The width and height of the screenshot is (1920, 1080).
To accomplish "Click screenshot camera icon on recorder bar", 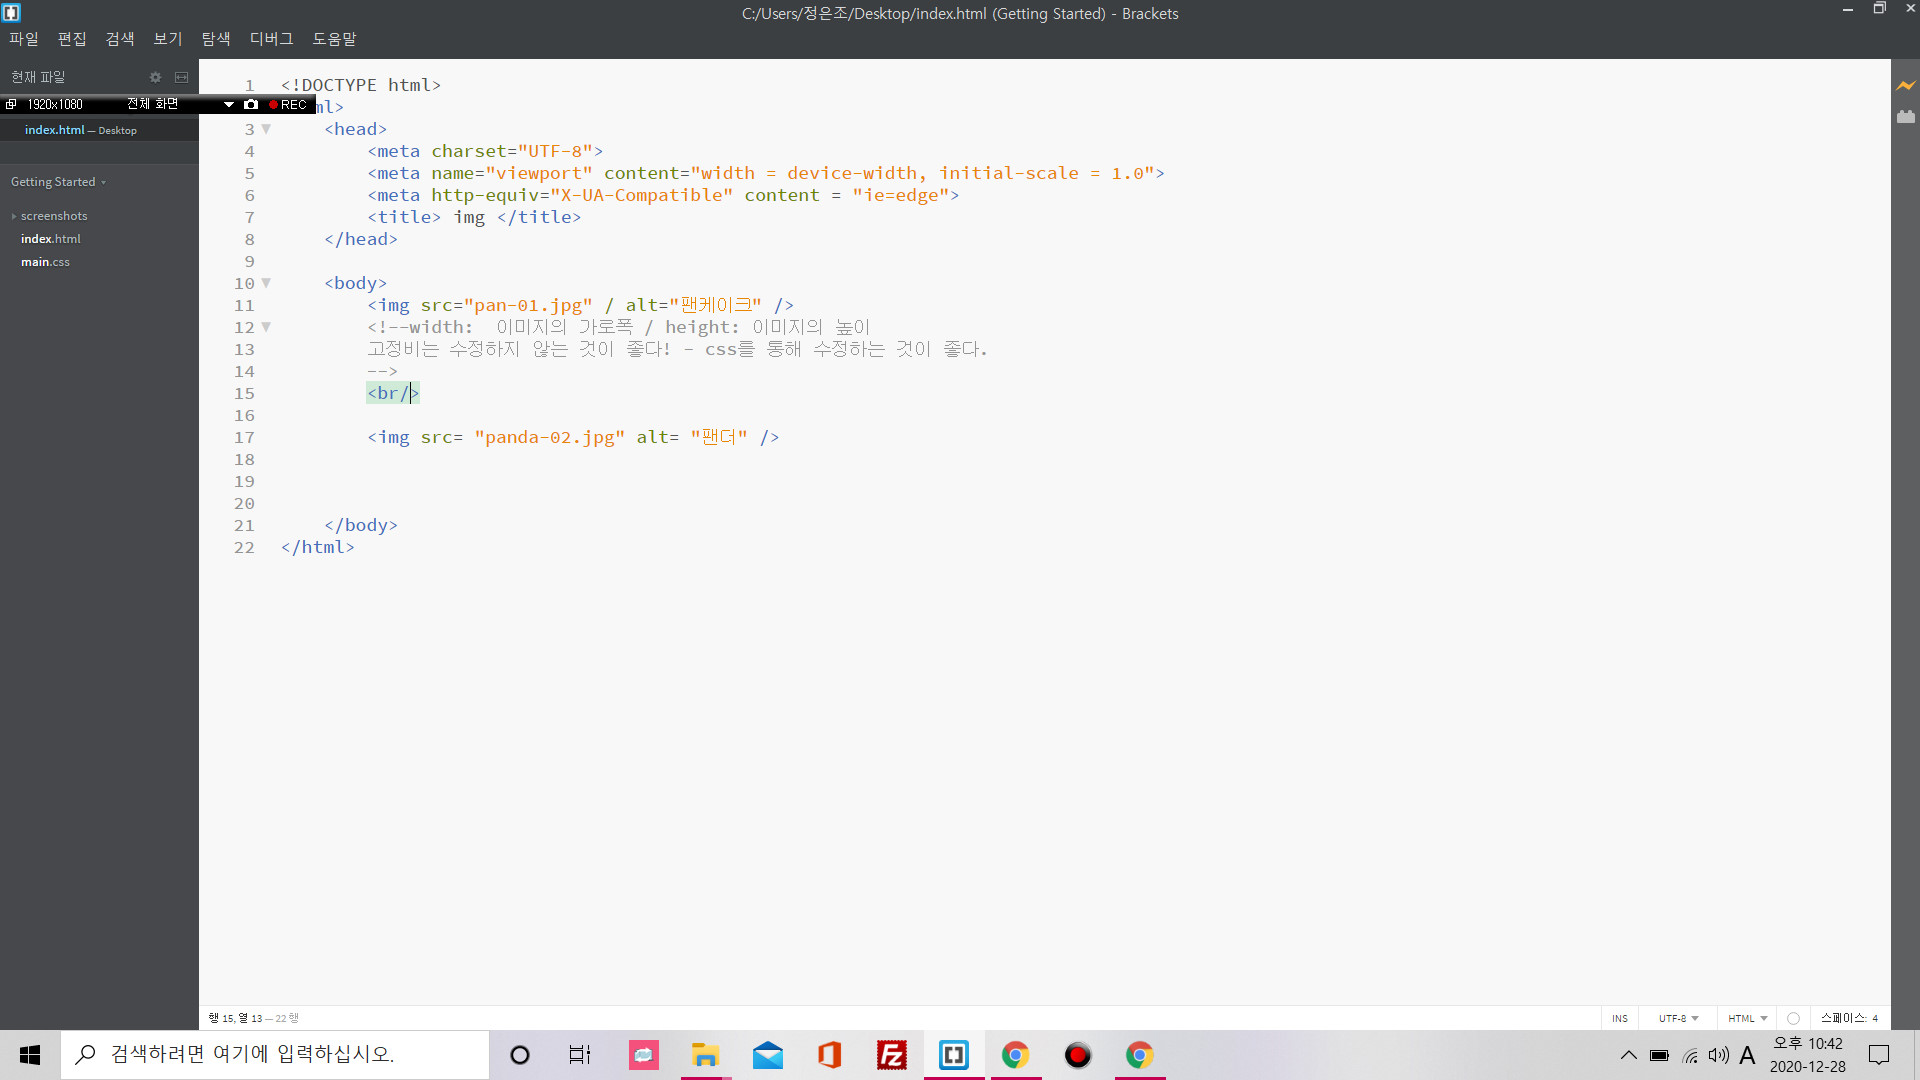I will (x=251, y=104).
